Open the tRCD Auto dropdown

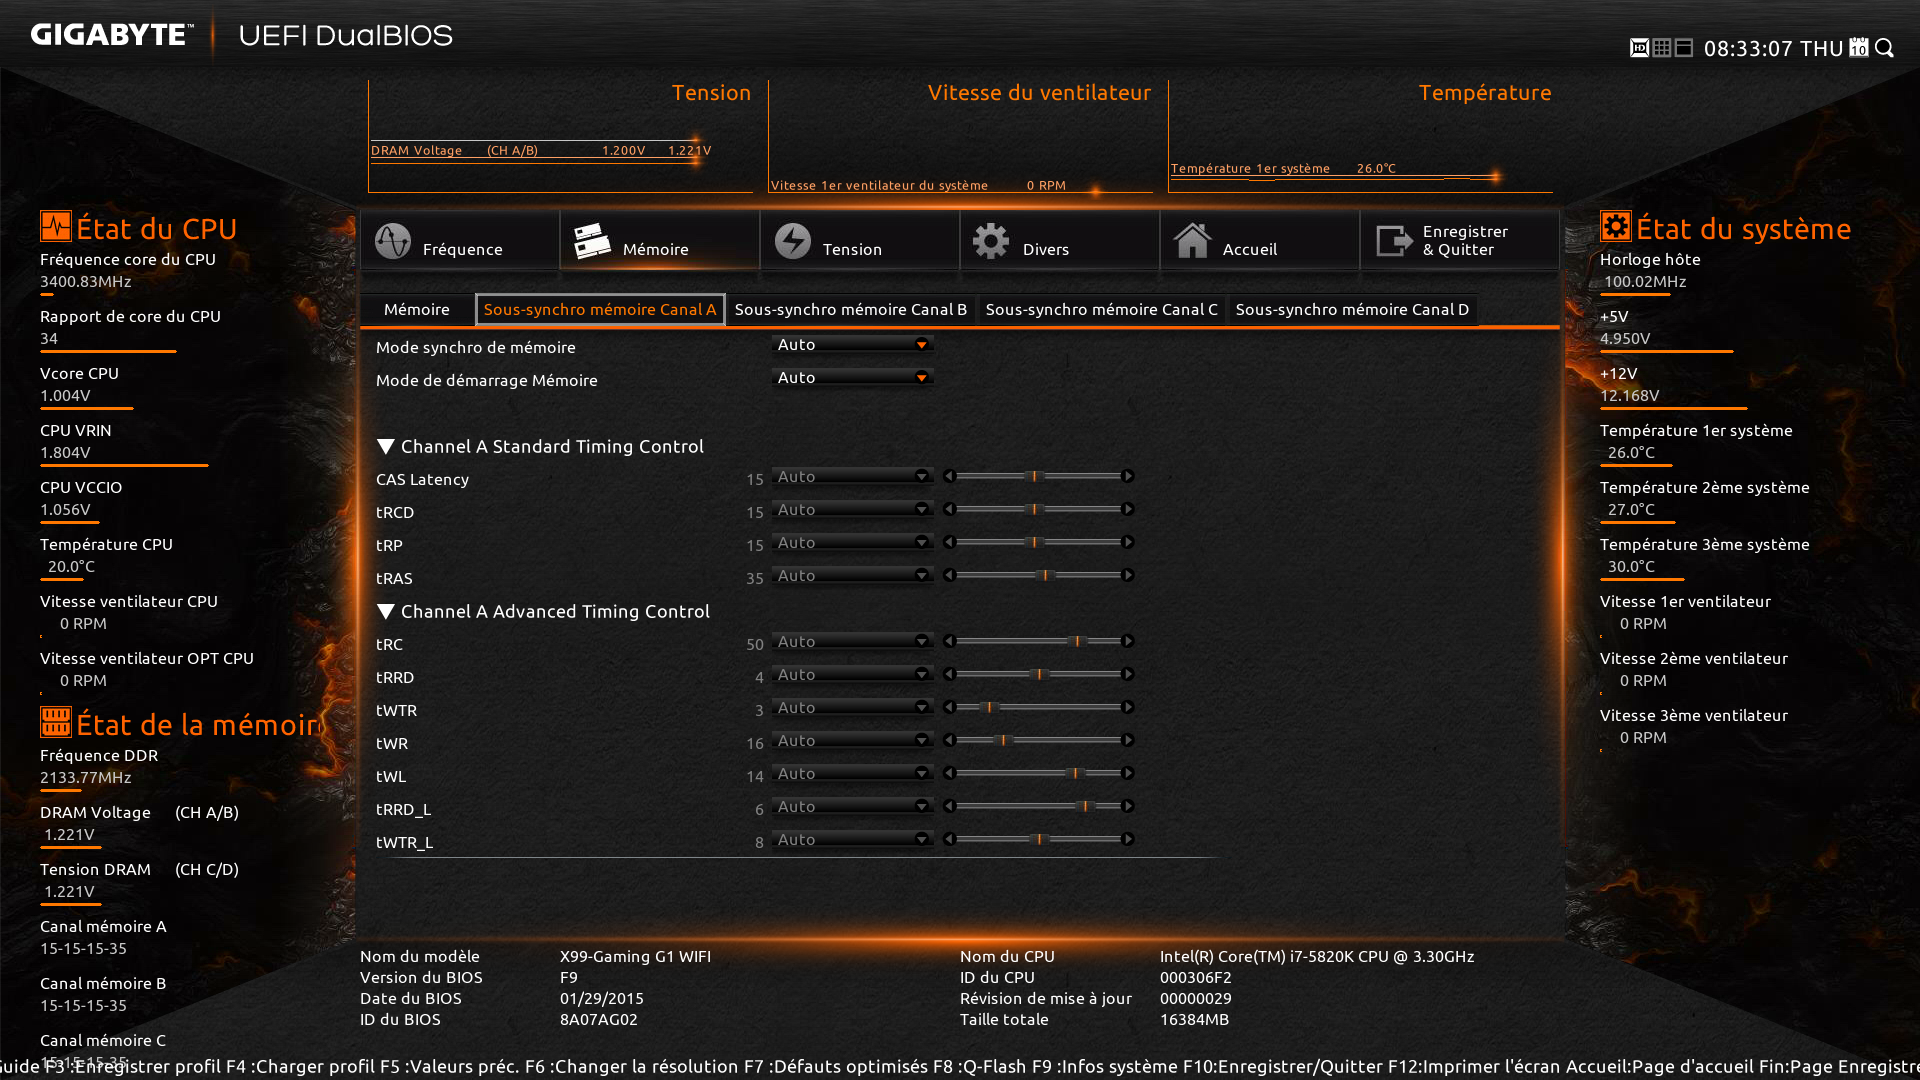[852, 509]
